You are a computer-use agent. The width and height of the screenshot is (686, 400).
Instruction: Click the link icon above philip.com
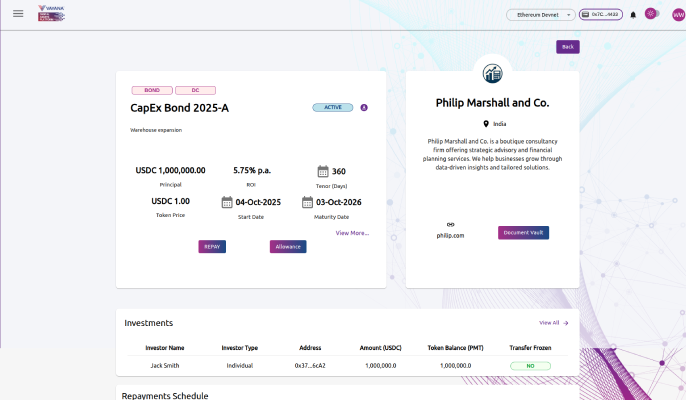[451, 224]
